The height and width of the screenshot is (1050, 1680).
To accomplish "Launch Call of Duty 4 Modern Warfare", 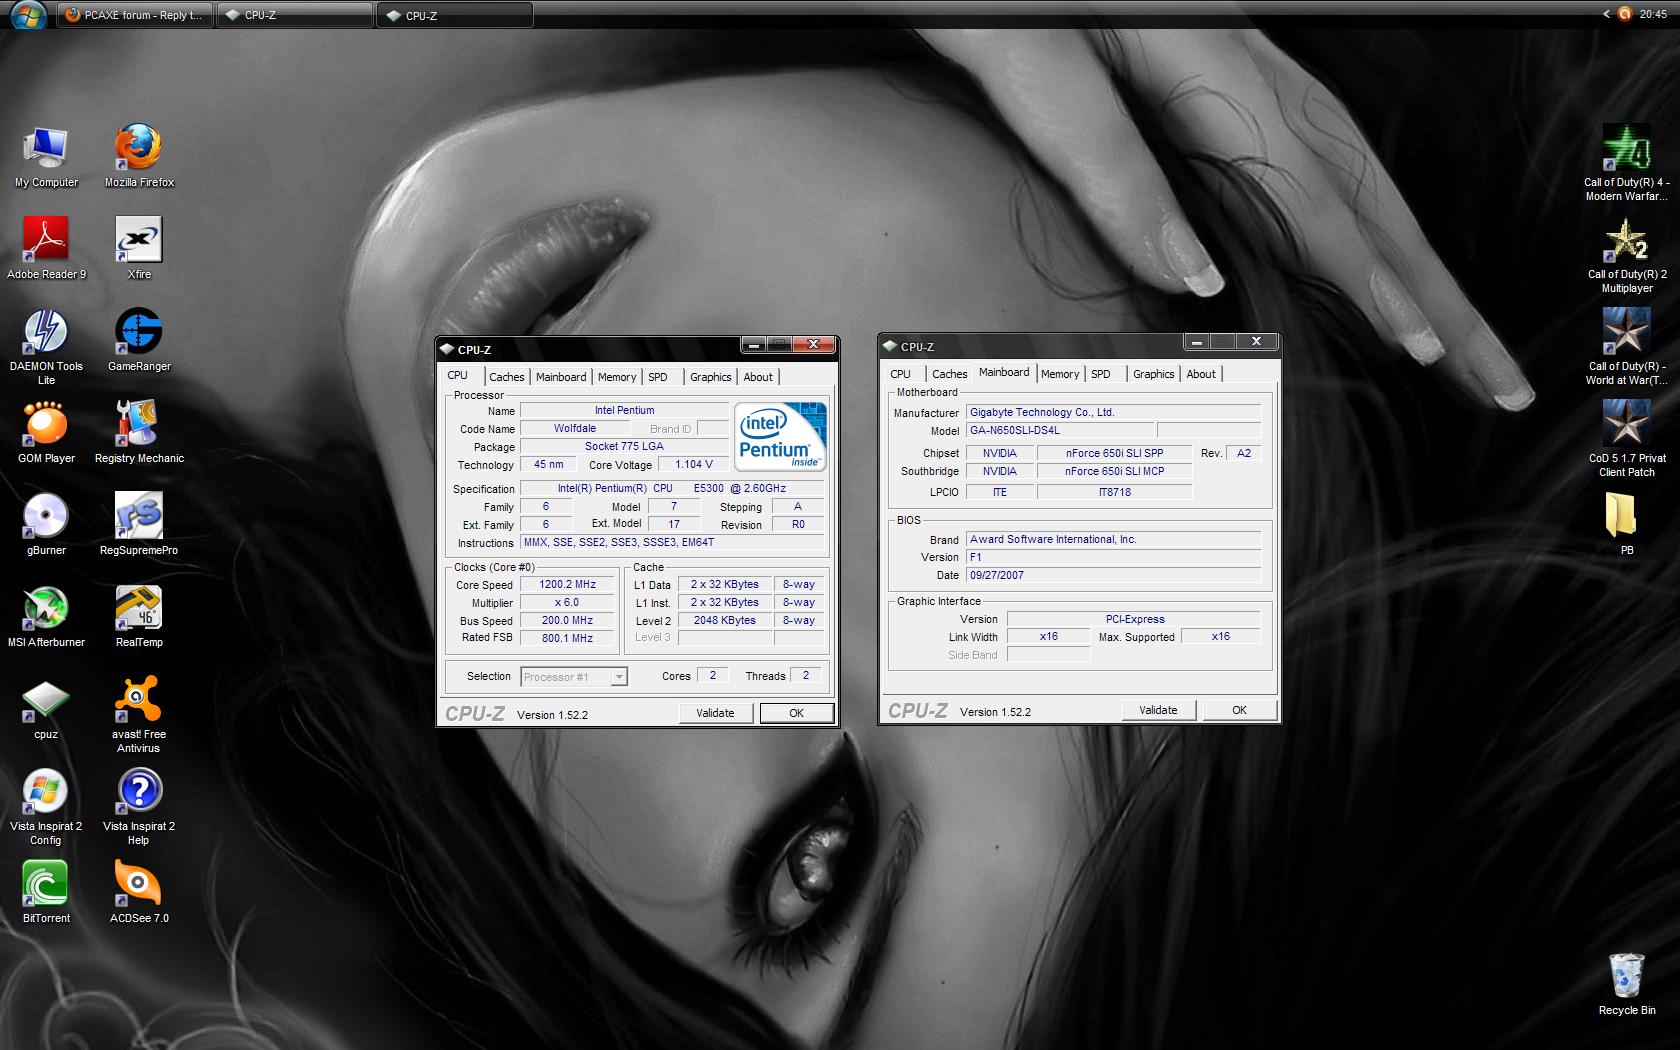I will click(x=1626, y=163).
